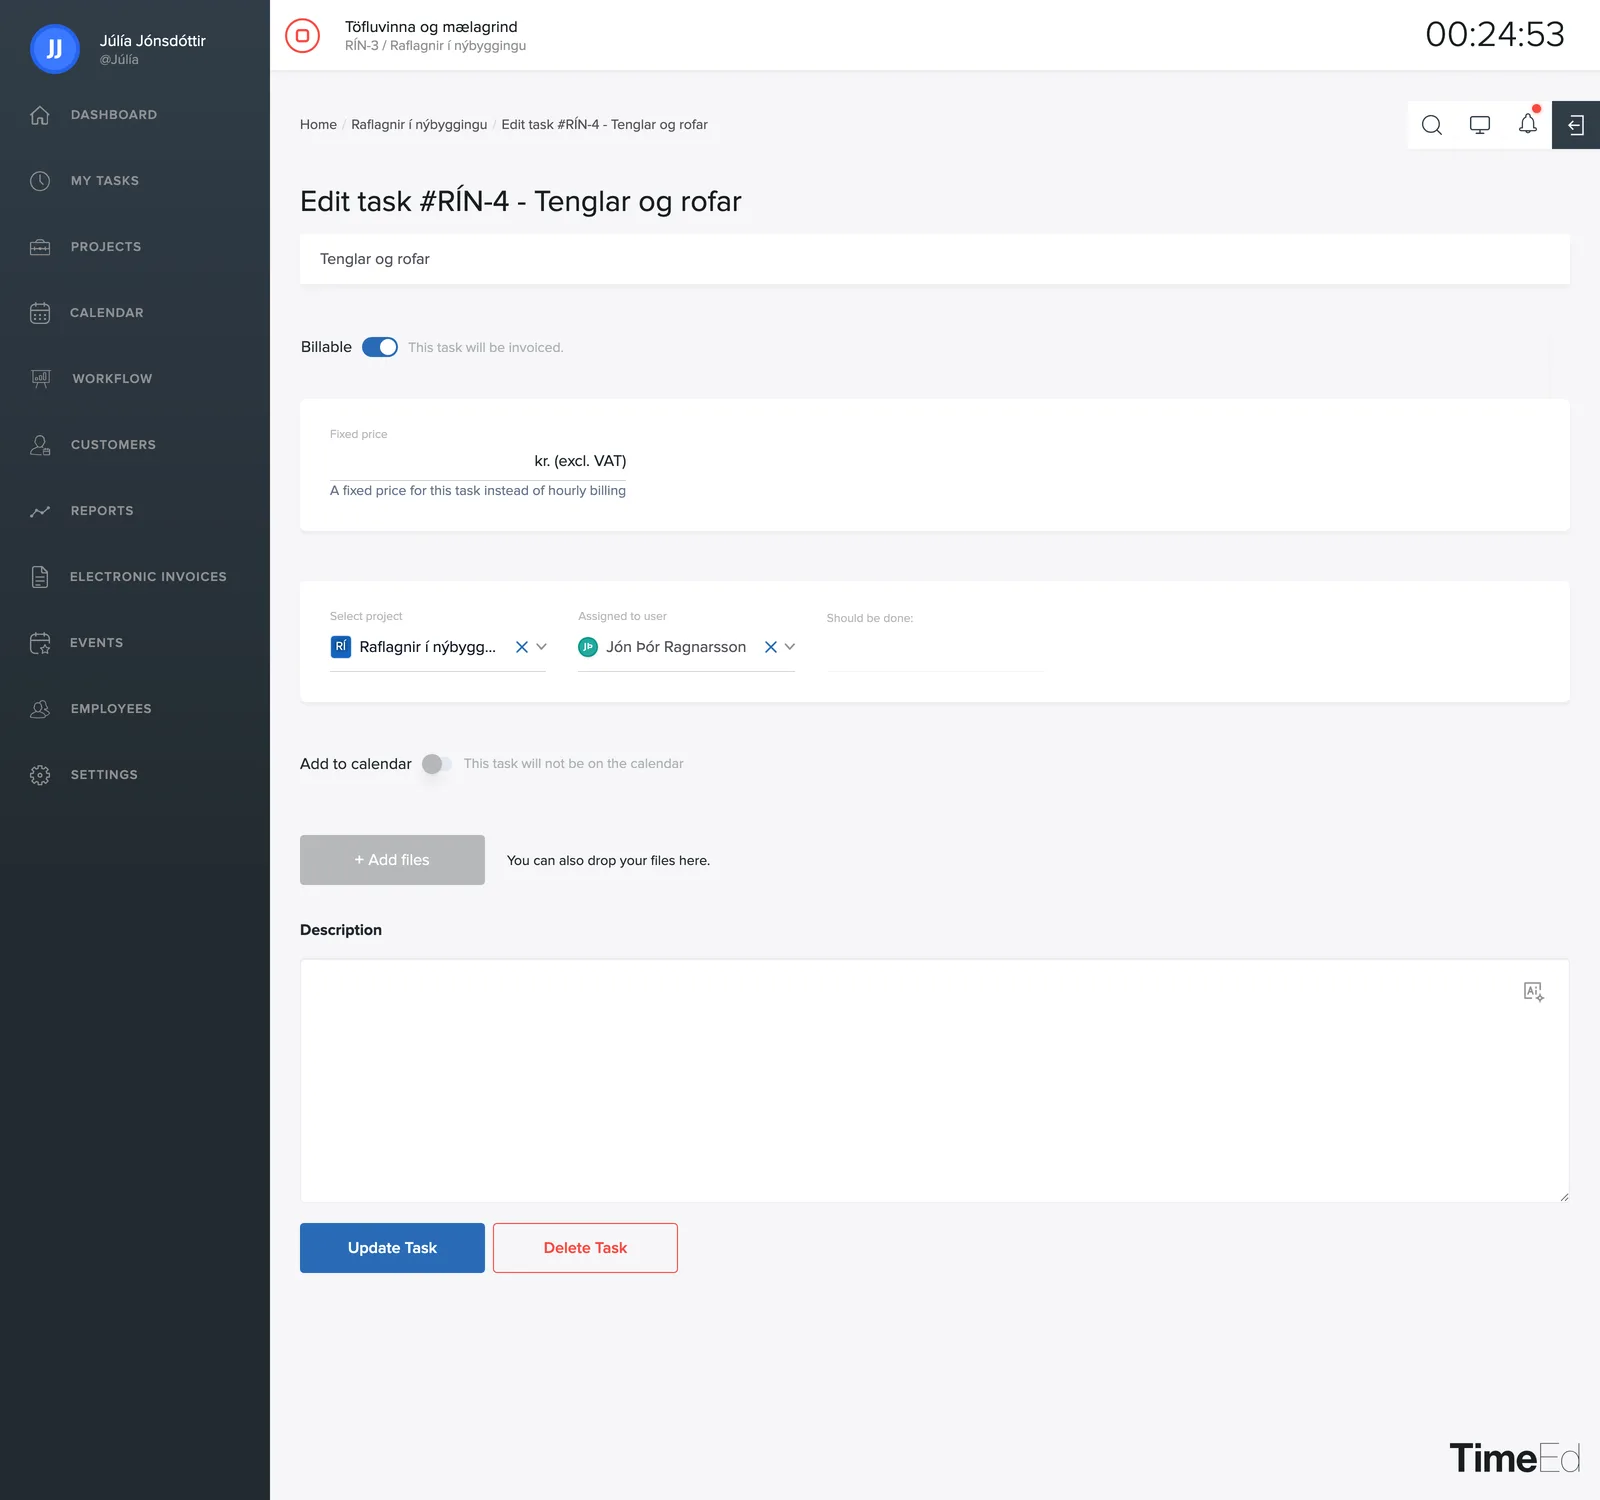Open the Raflagnir í nýbyggingu breadcrumb link
The image size is (1600, 1500).
point(419,125)
